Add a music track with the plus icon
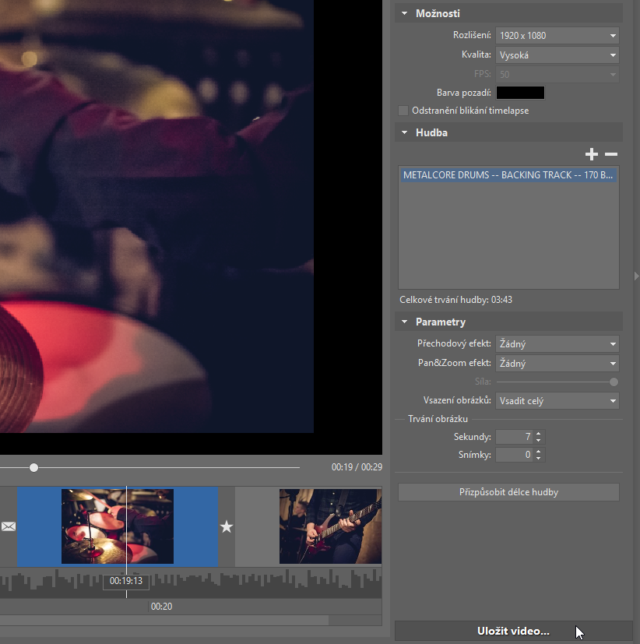The image size is (640, 644). click(x=591, y=154)
